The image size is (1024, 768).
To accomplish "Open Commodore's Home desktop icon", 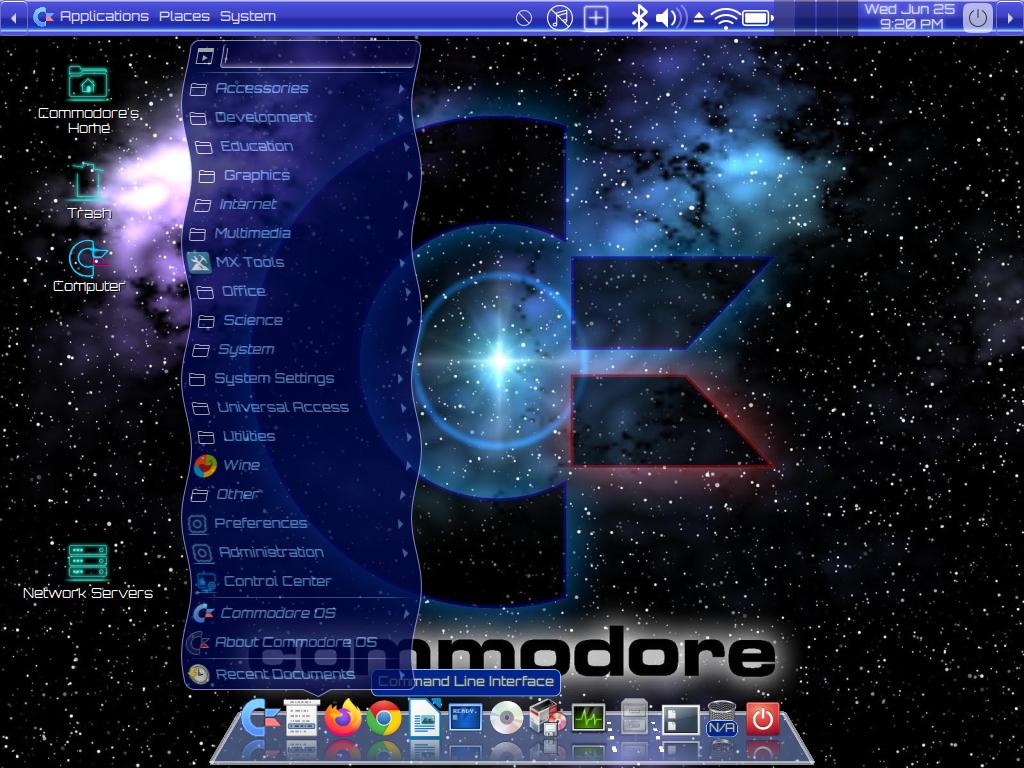I will tap(88, 99).
